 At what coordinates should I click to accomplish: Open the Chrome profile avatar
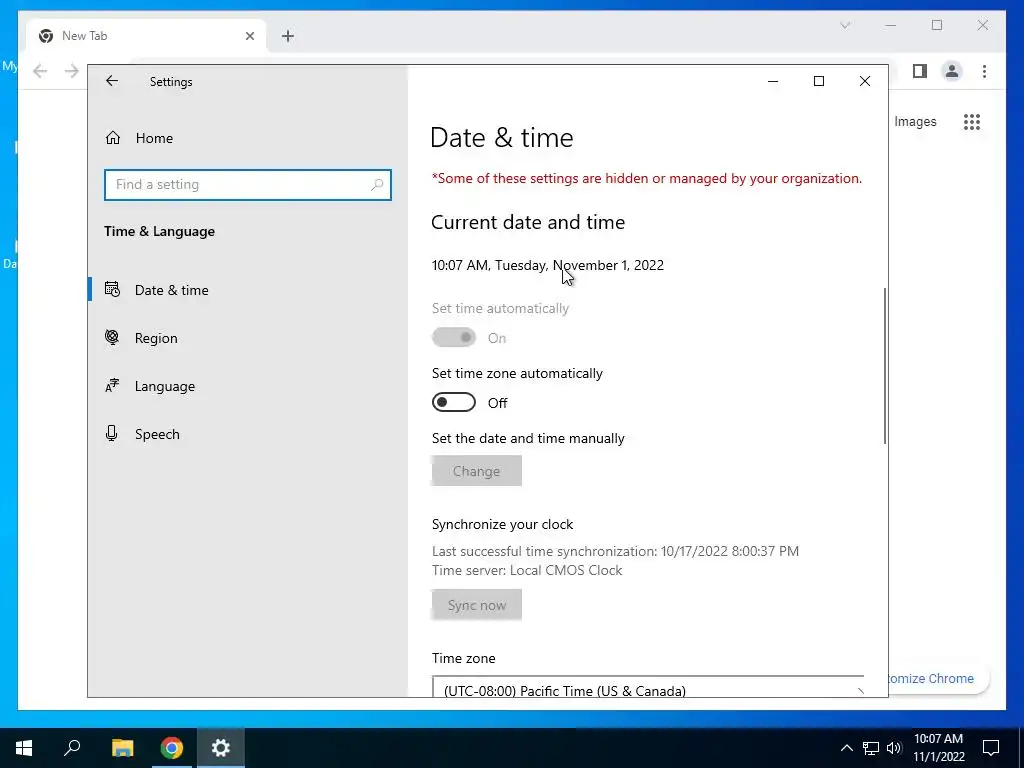952,71
